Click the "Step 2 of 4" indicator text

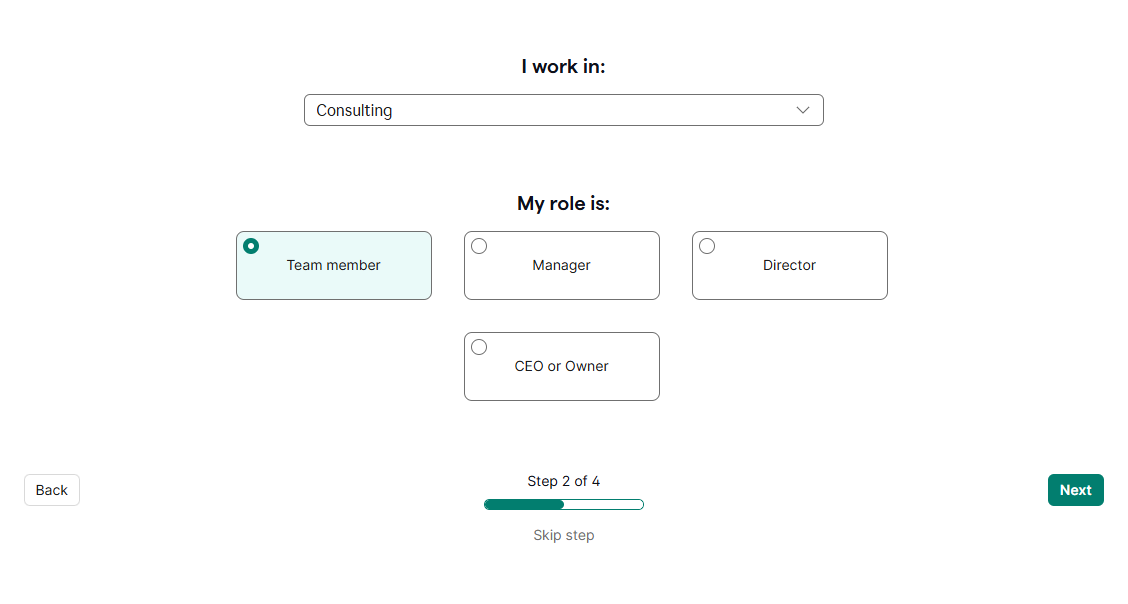(564, 481)
